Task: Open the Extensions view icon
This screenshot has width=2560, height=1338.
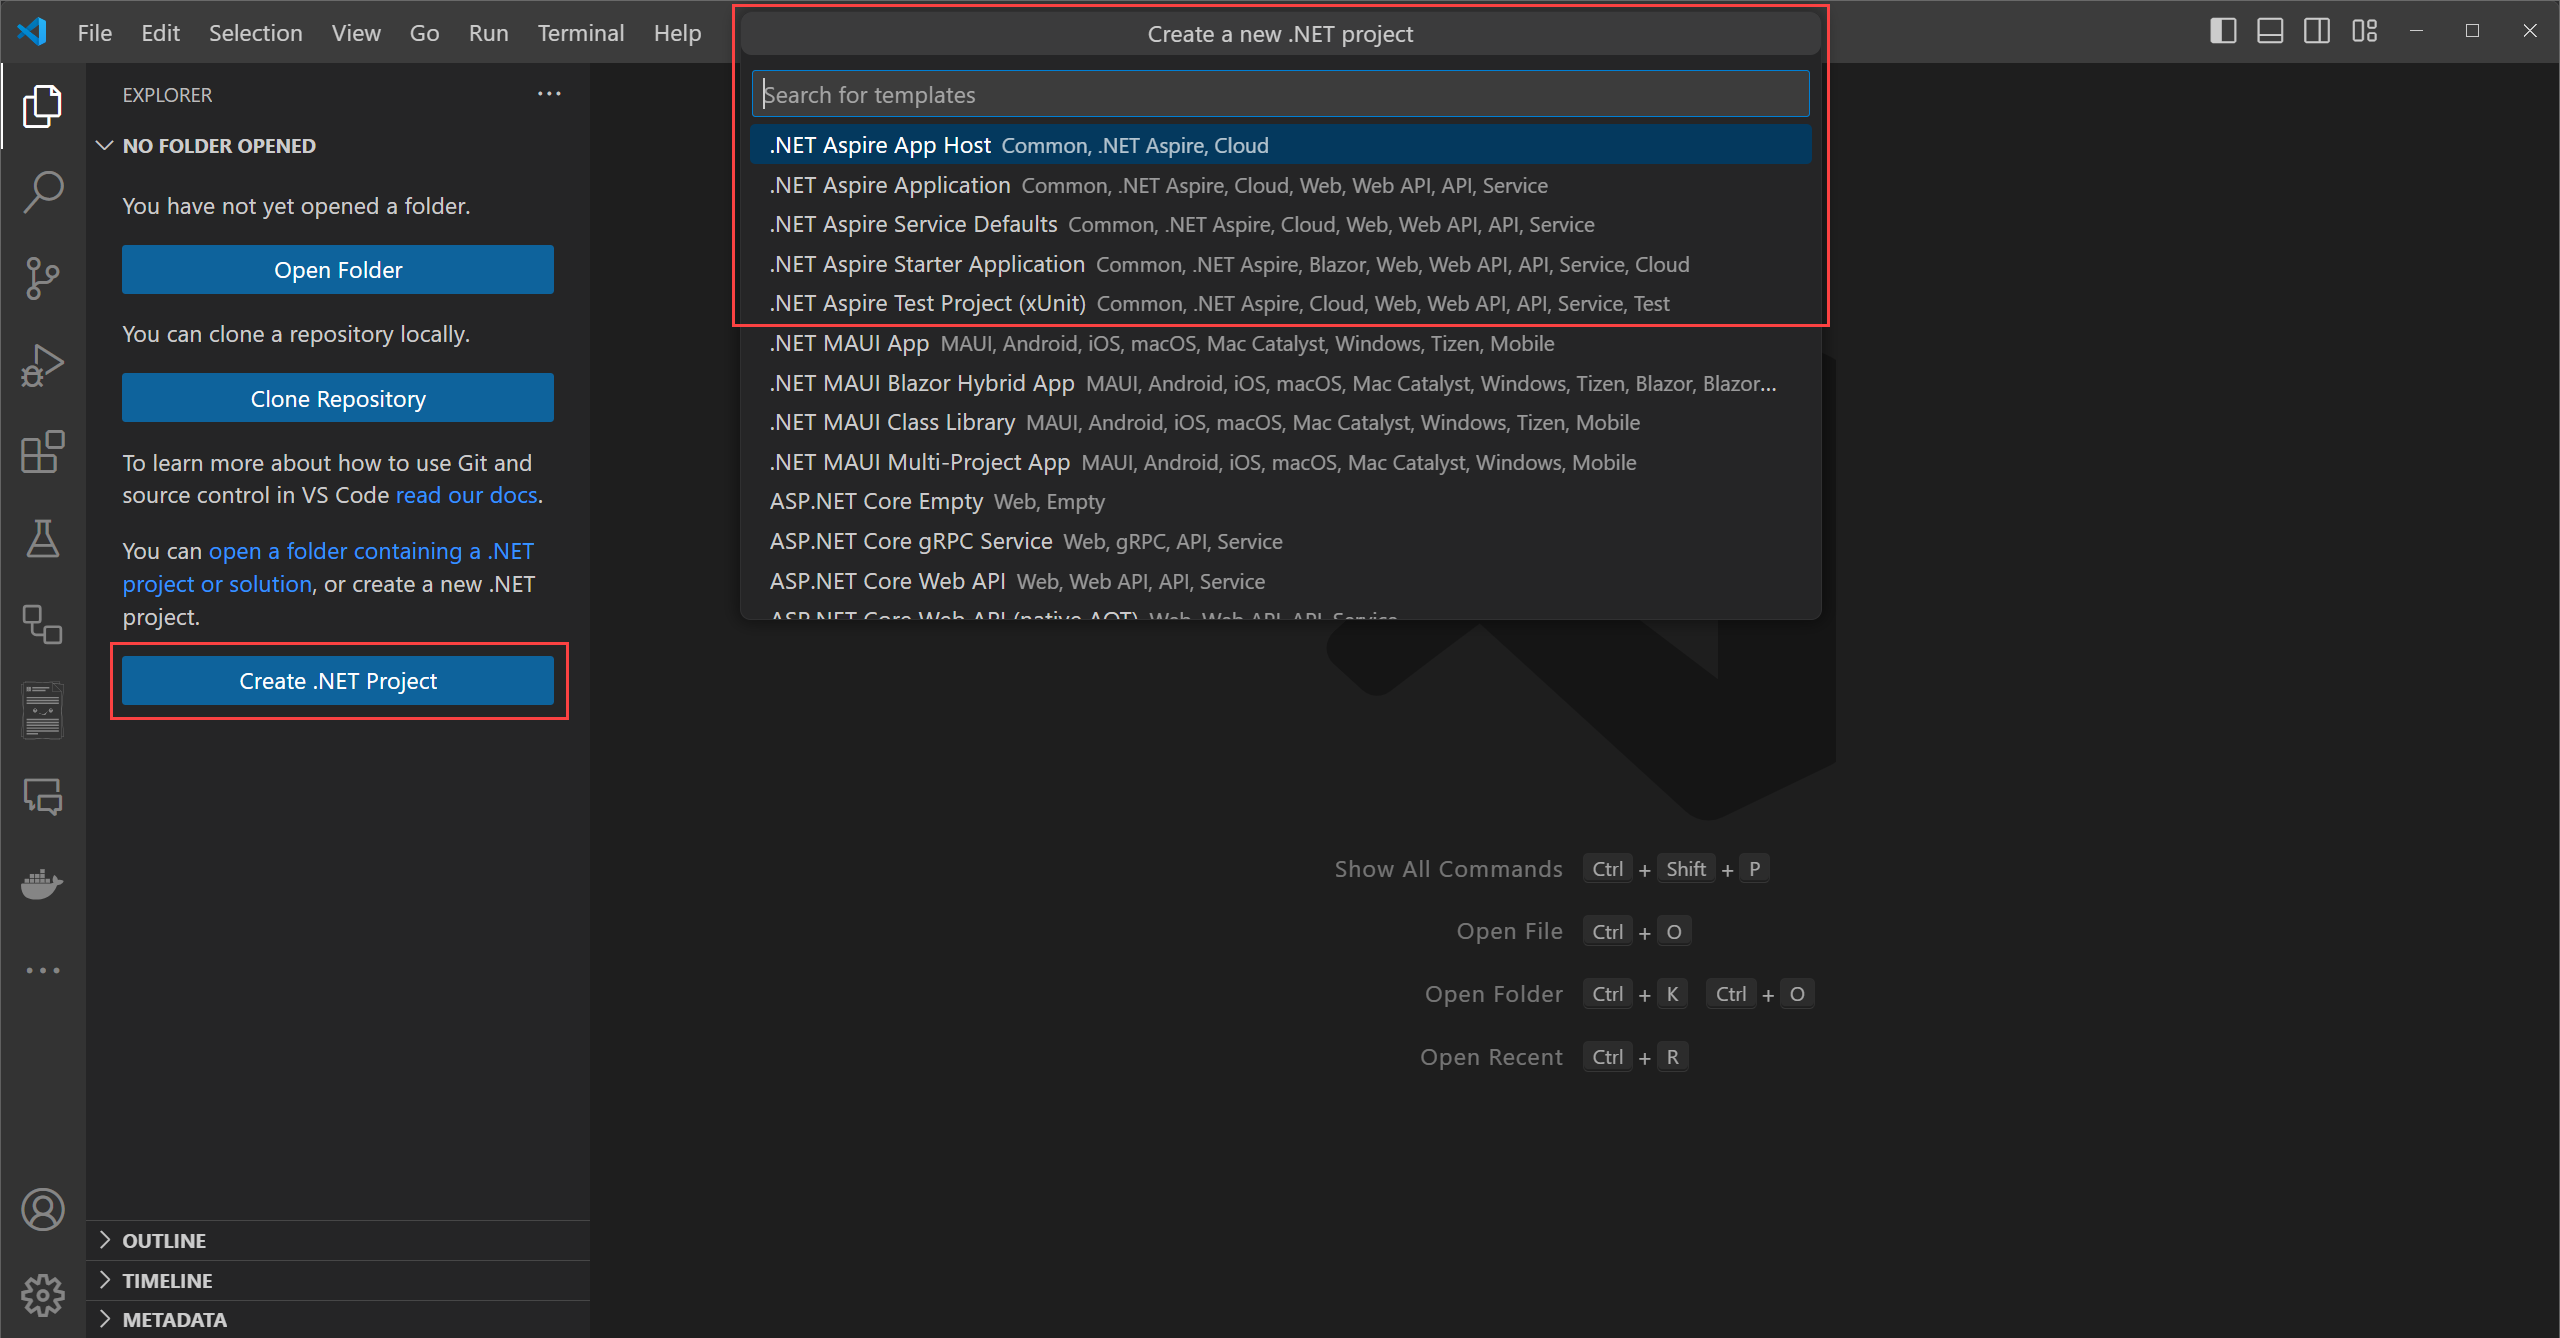Action: click(42, 452)
